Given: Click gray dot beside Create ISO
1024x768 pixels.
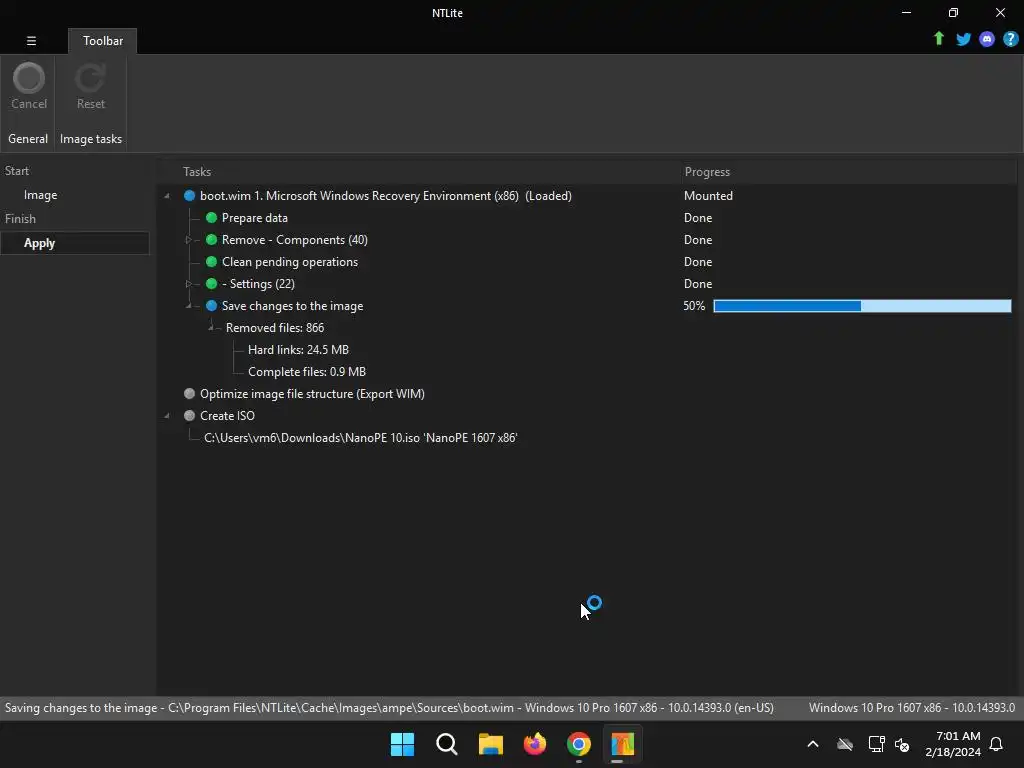Looking at the screenshot, I should [189, 415].
